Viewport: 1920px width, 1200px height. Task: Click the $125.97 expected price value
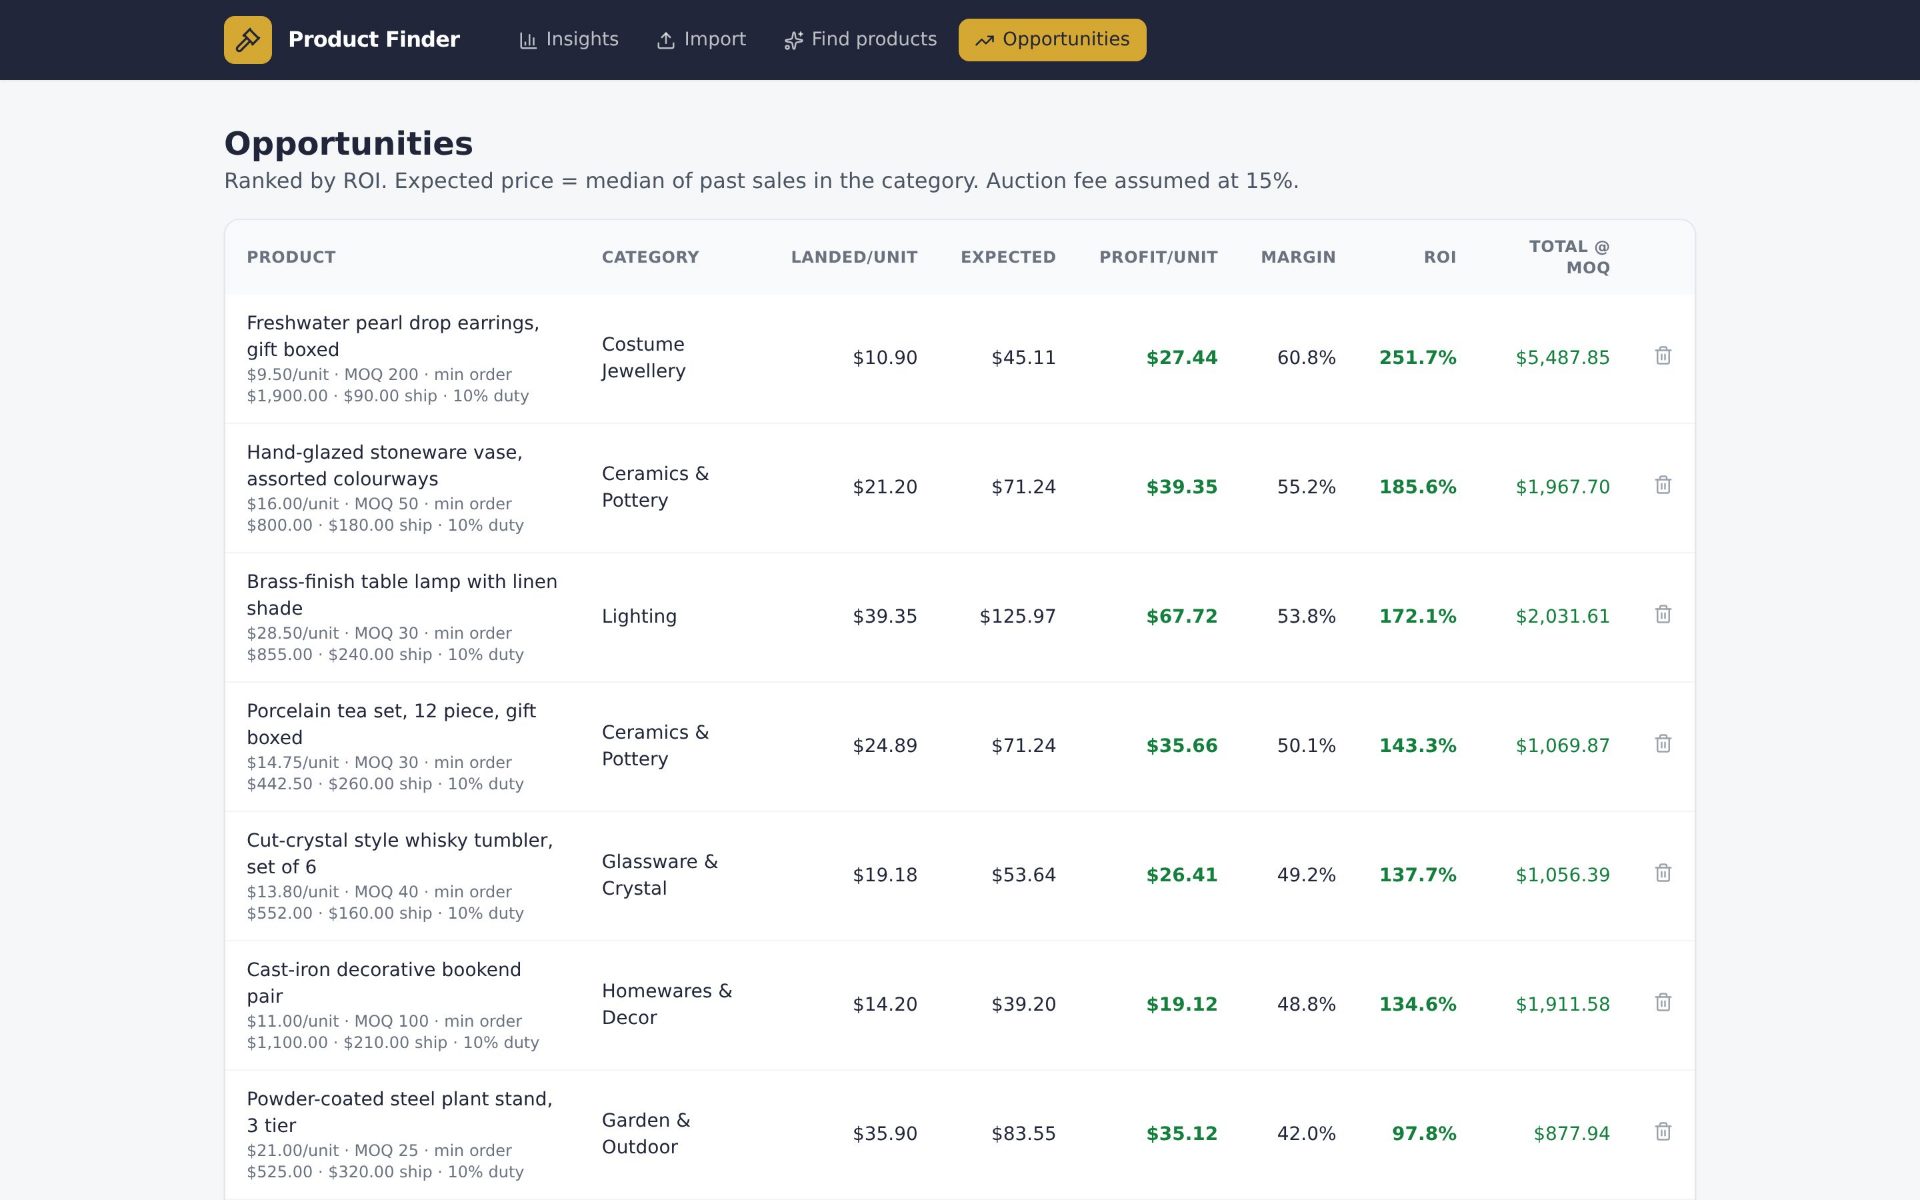click(1017, 616)
